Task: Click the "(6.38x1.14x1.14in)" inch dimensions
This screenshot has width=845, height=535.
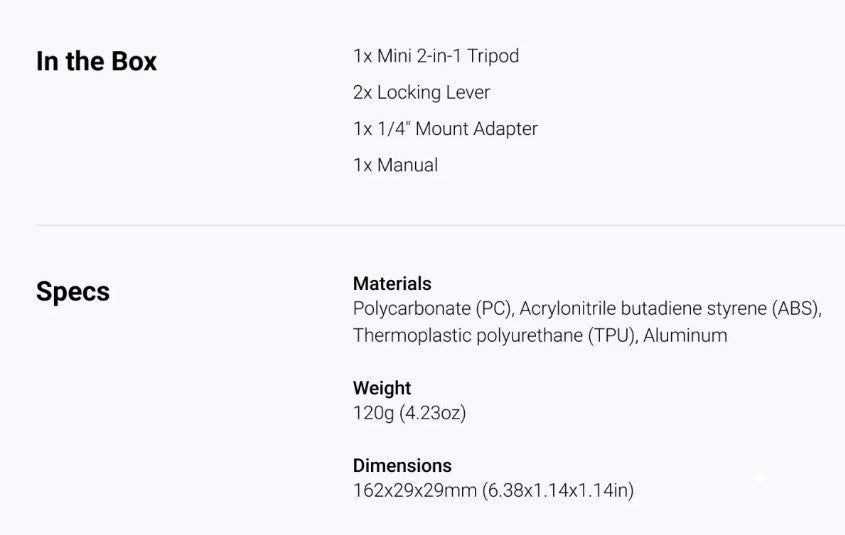Action: point(558,490)
